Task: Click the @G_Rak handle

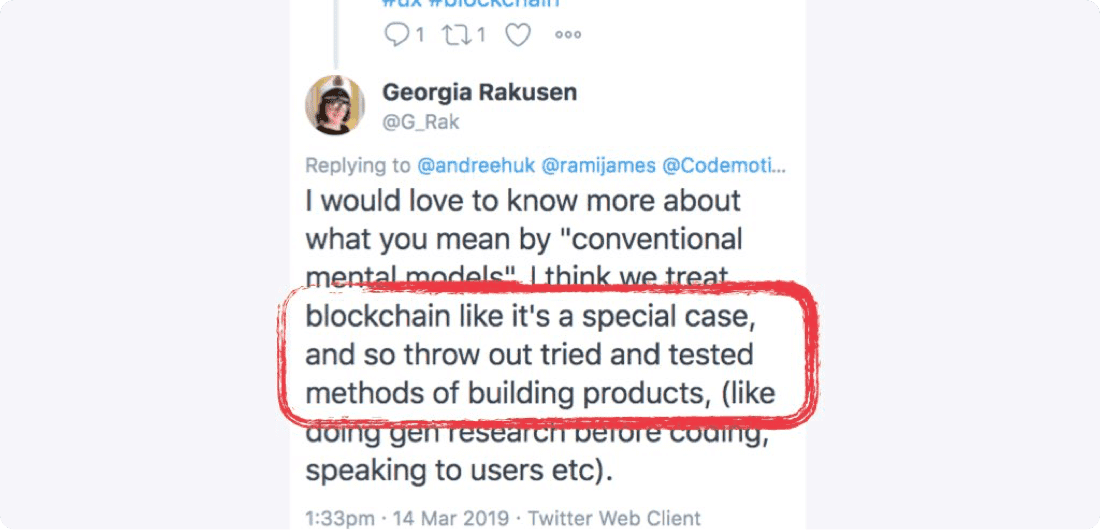Action: click(421, 122)
